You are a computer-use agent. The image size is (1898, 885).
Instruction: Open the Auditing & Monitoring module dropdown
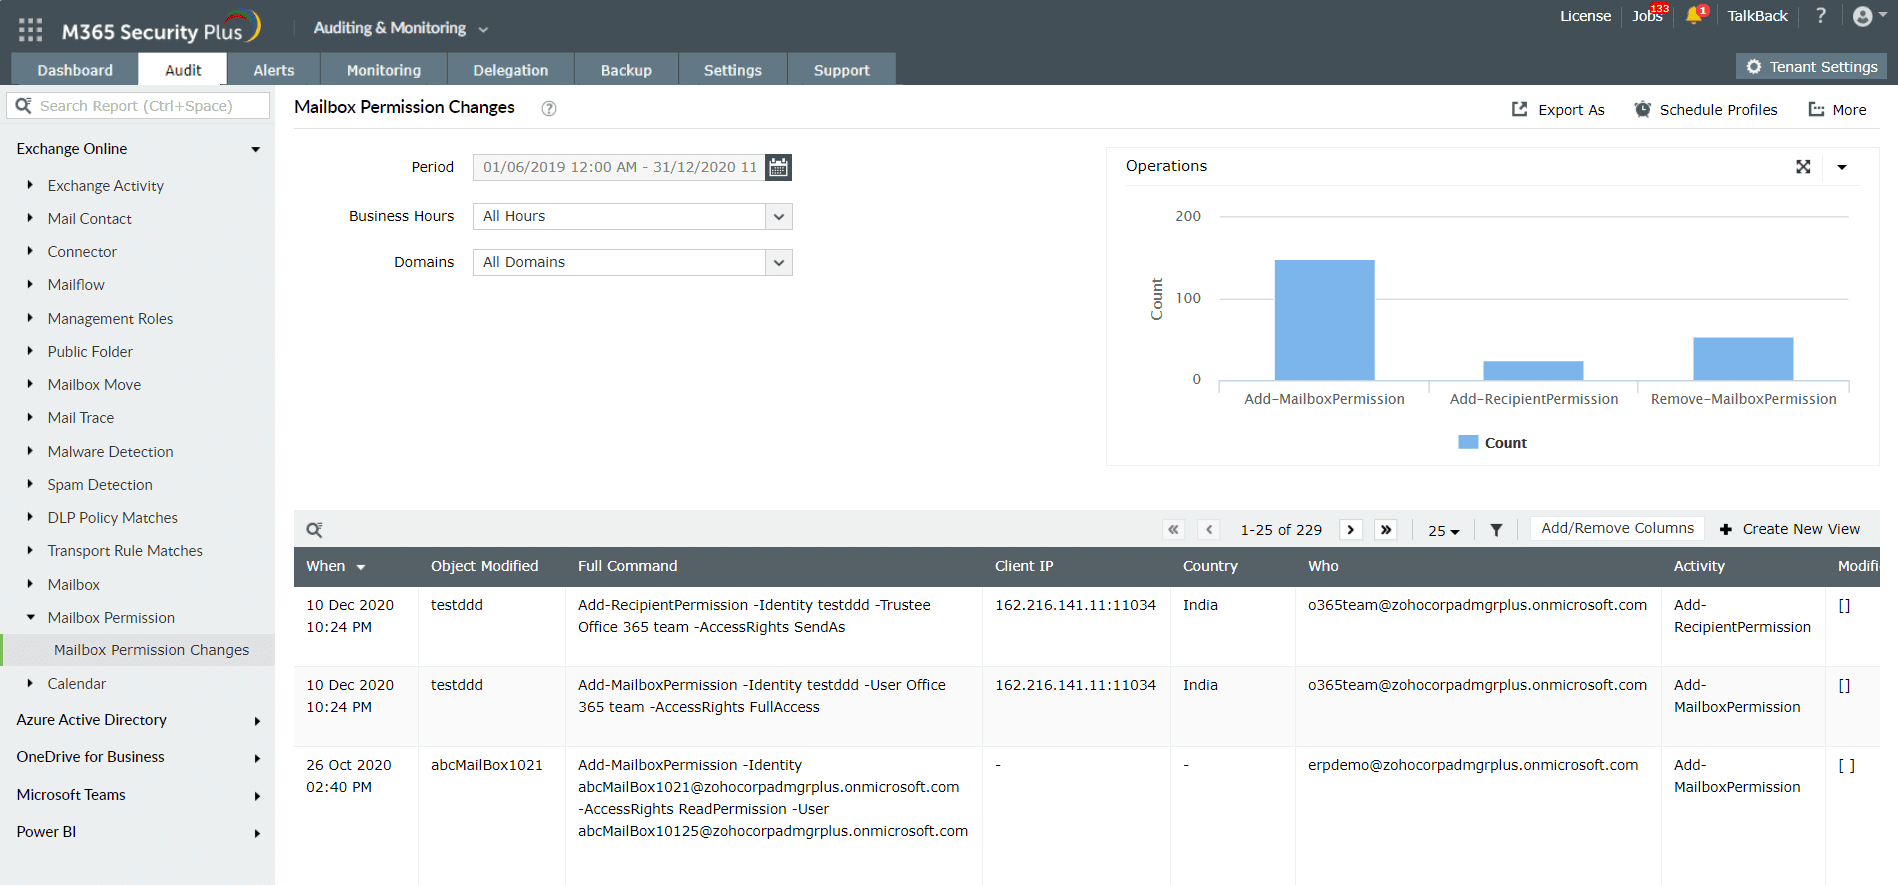[x=401, y=28]
